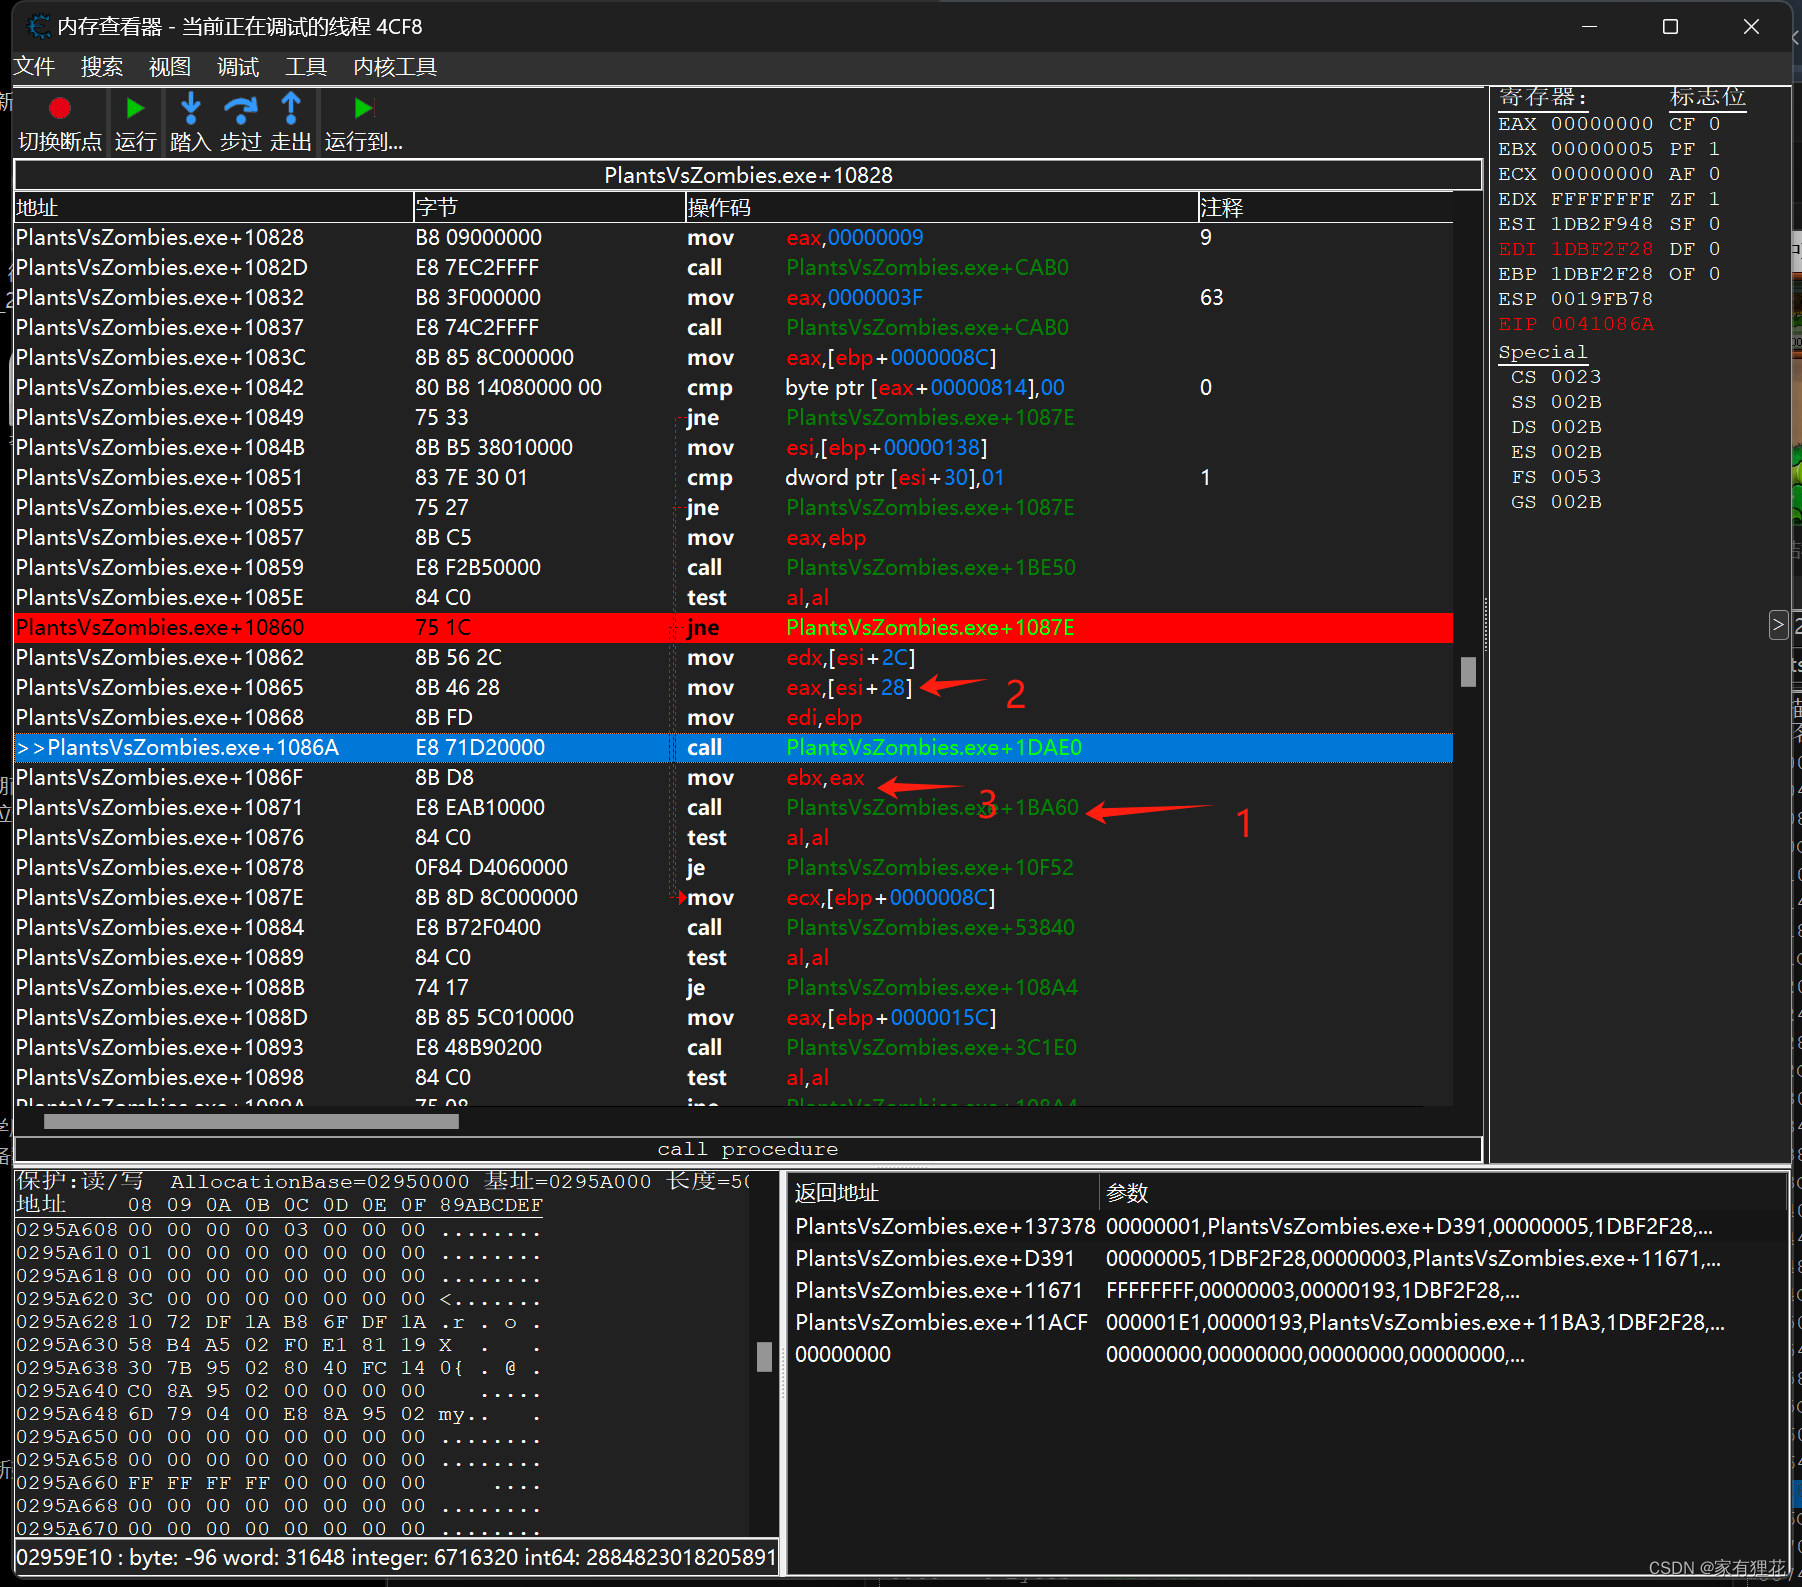Click the EDX FFFFFFFF register value

pos(1575,199)
